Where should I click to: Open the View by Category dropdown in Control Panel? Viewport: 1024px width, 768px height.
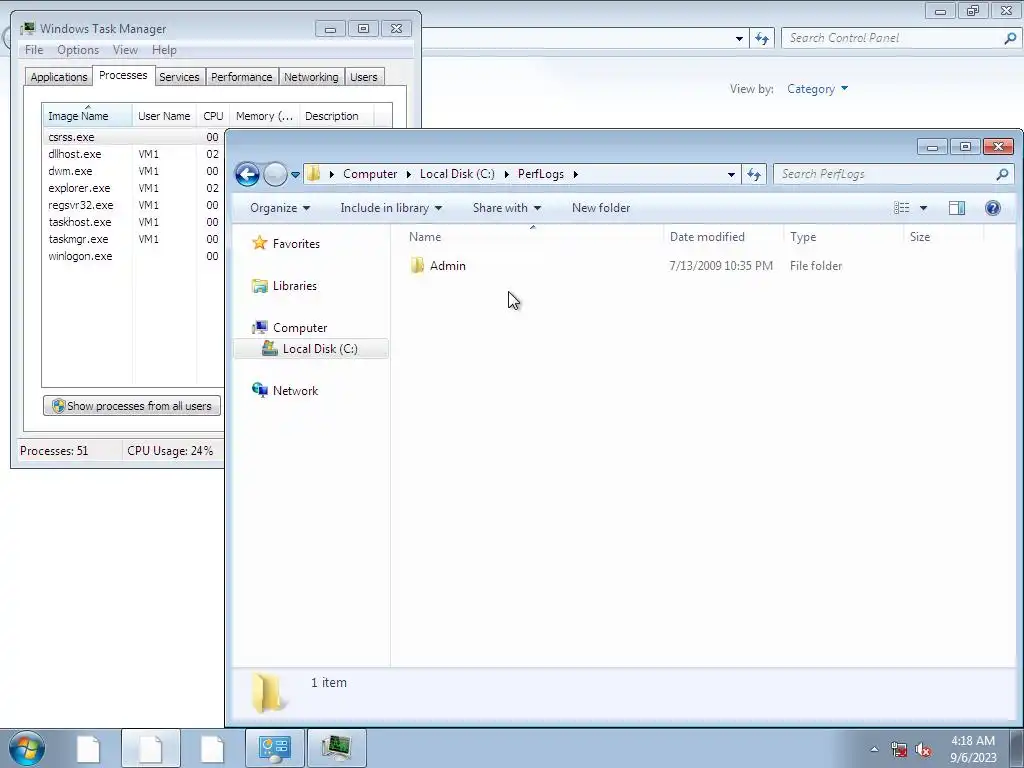pyautogui.click(x=817, y=89)
